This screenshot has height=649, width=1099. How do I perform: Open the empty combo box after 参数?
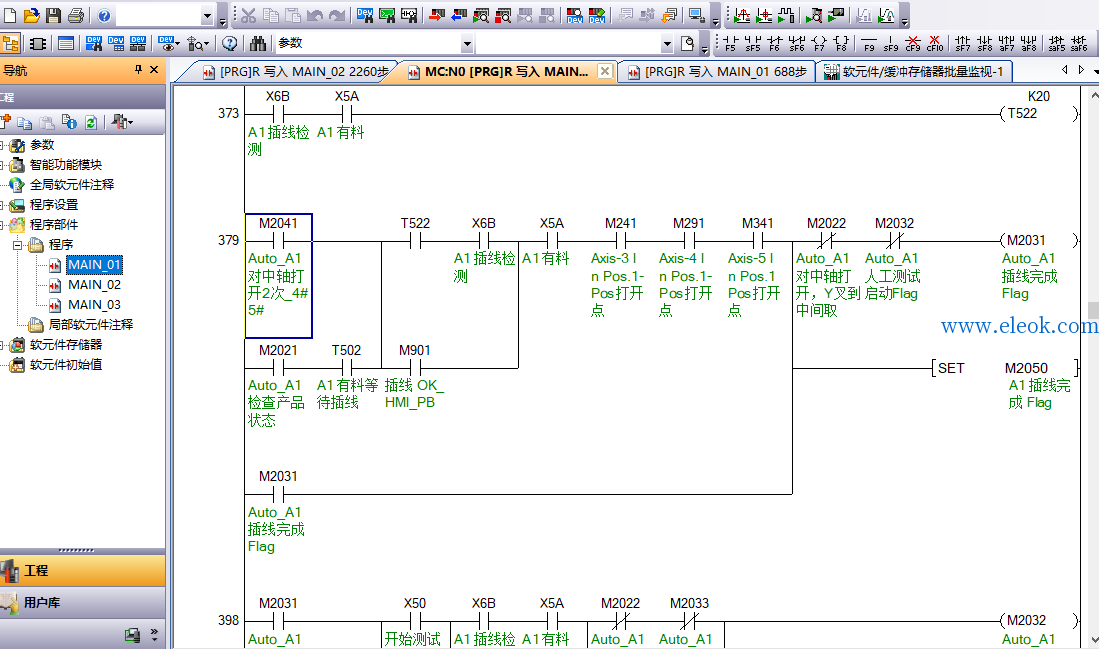[x=667, y=44]
